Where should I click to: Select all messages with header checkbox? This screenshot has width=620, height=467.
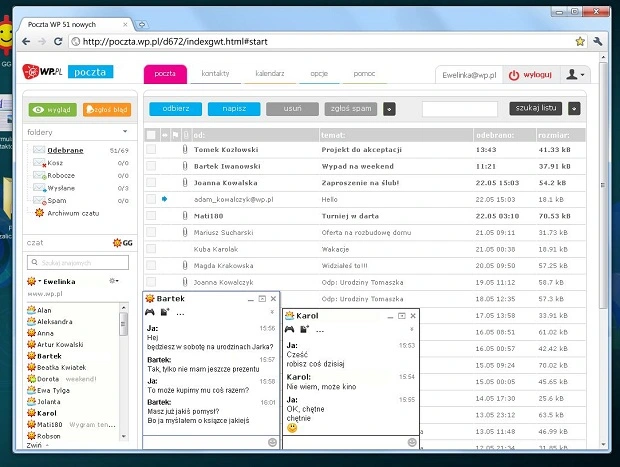[x=151, y=133]
